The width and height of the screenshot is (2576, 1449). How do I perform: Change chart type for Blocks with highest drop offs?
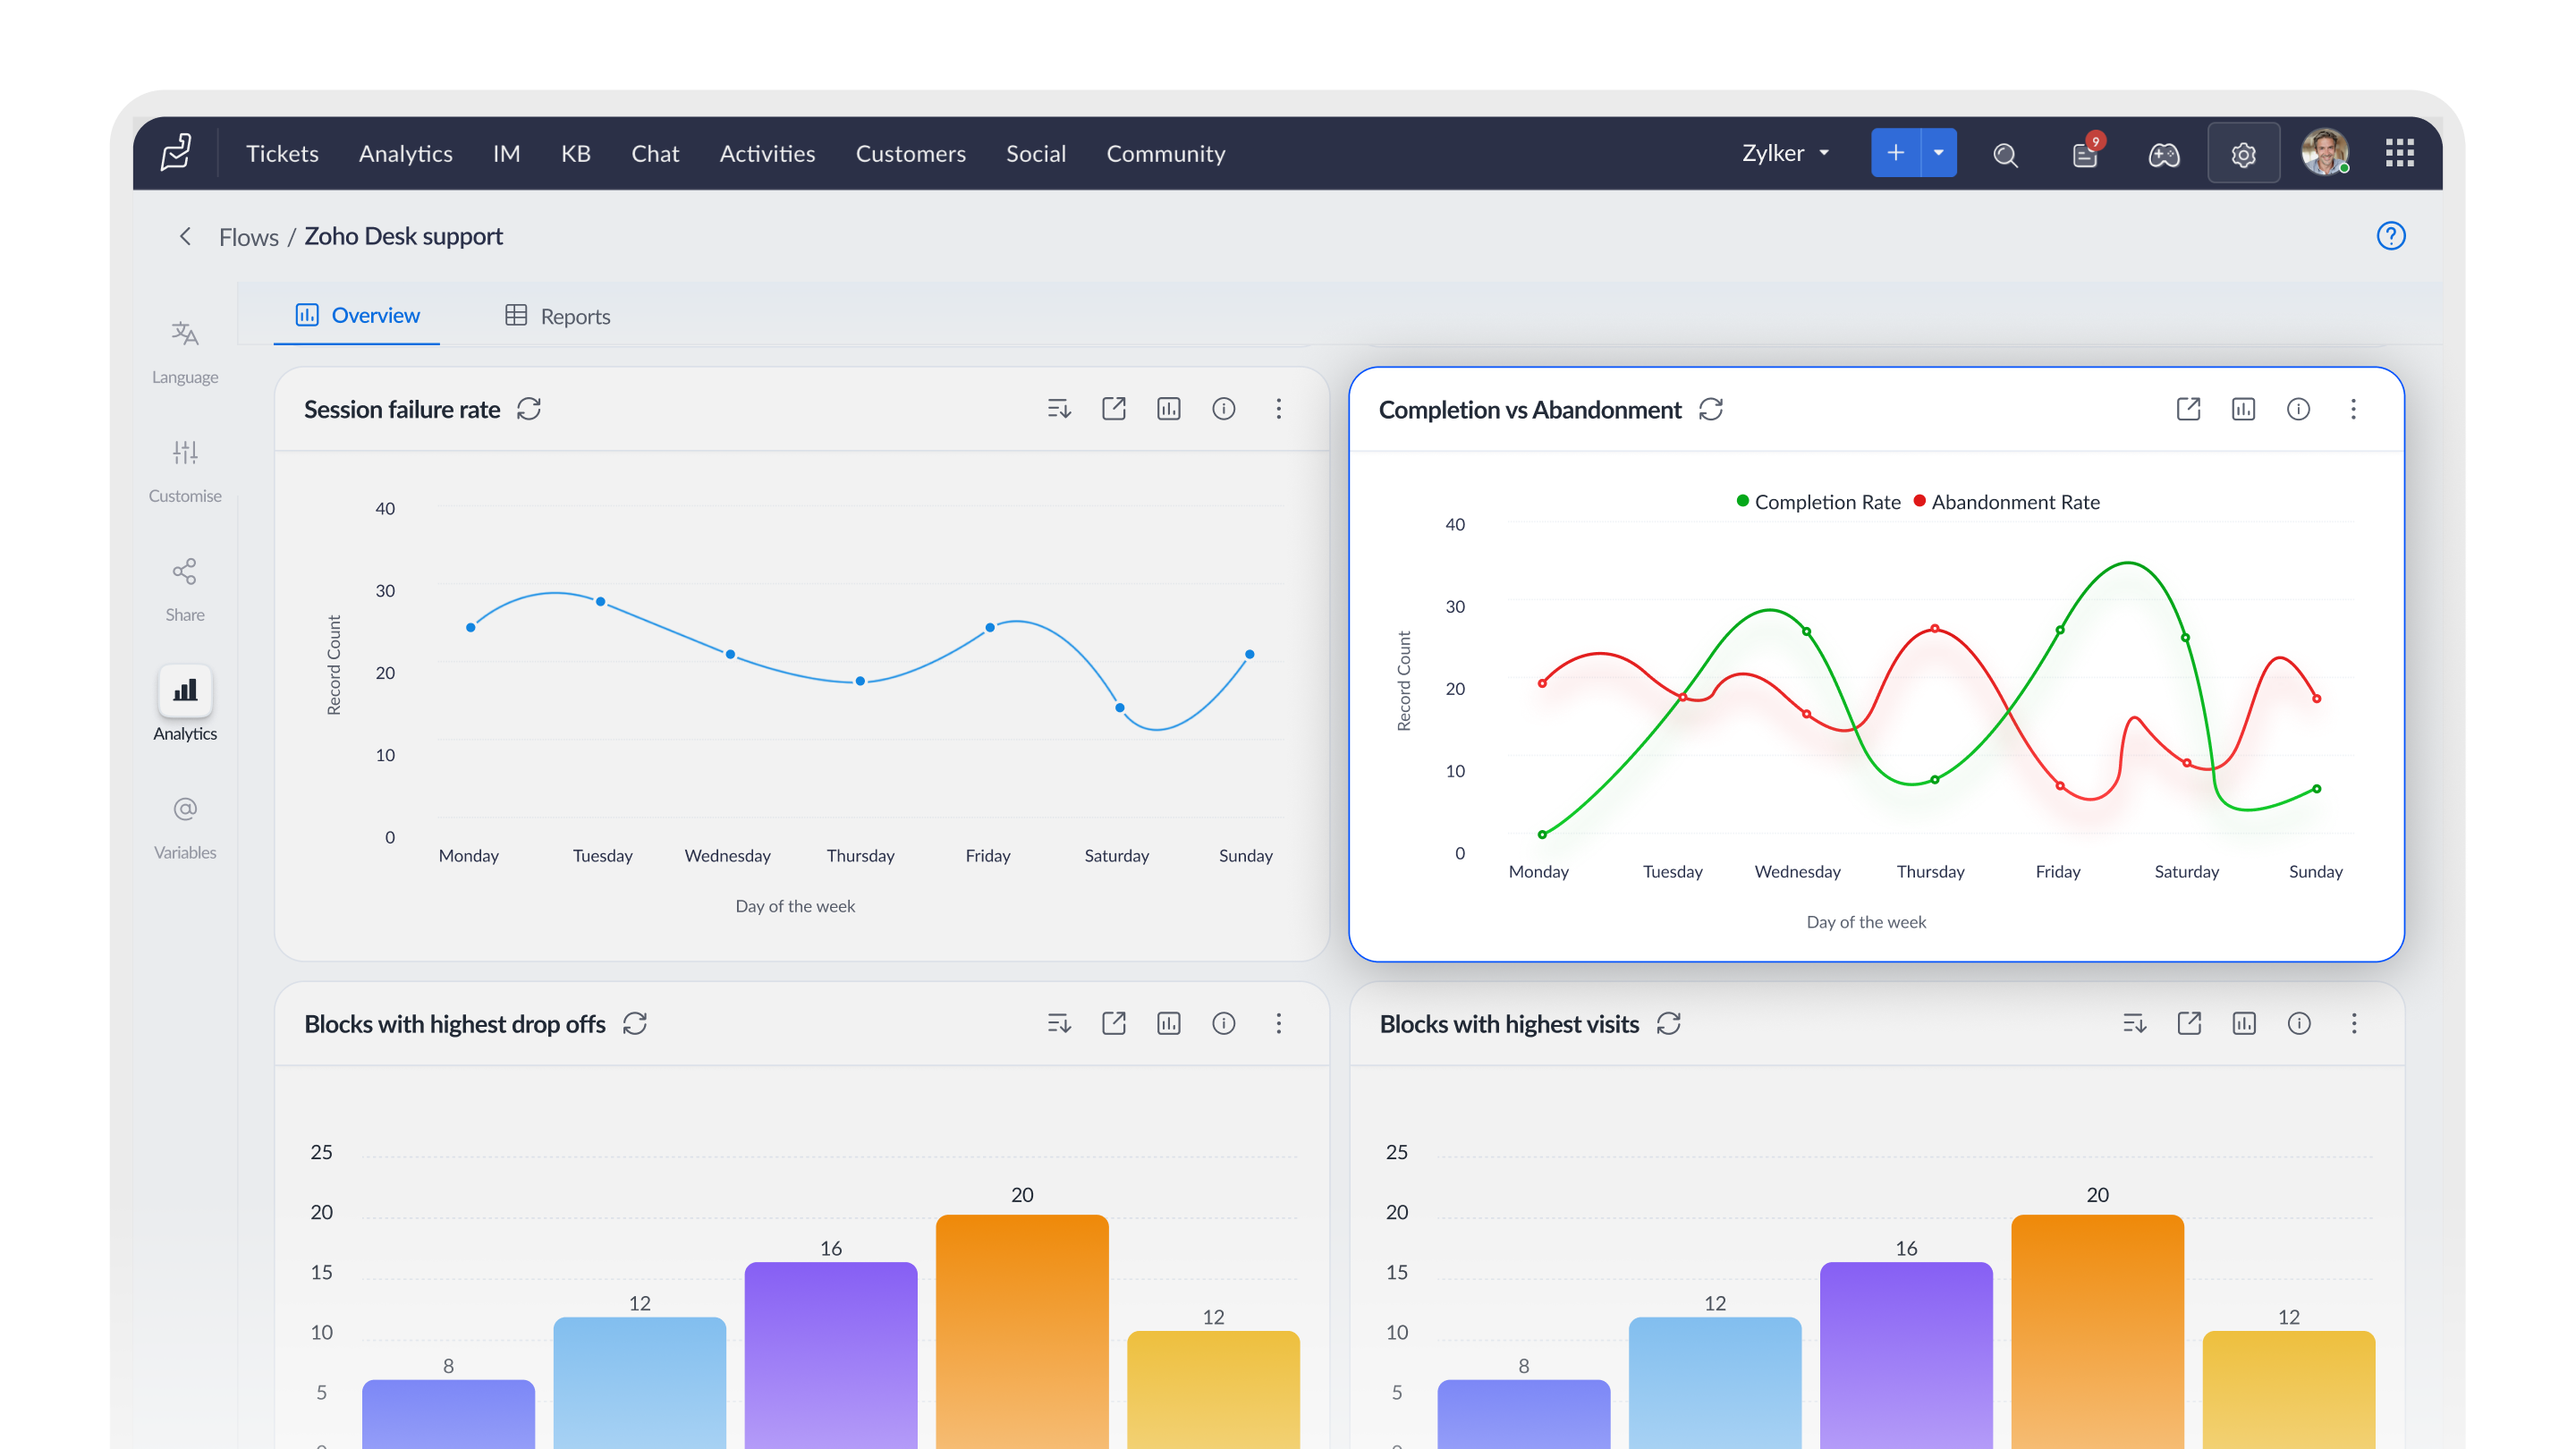(1169, 1023)
